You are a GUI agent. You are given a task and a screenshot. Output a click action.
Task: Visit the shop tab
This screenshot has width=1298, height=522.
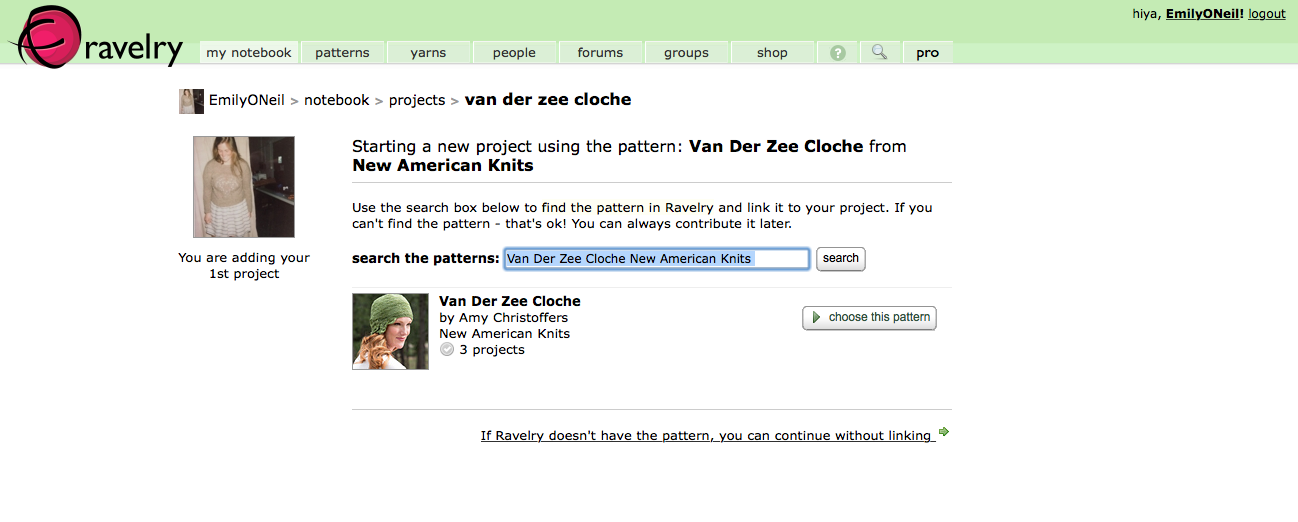(x=772, y=53)
